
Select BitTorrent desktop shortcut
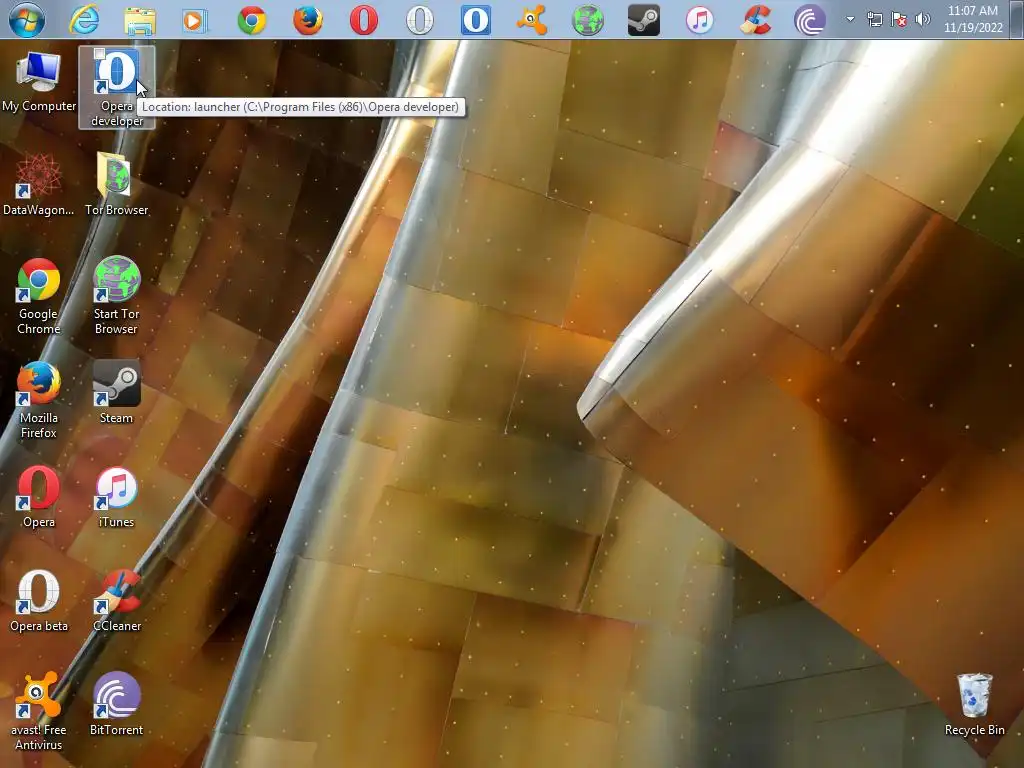pos(116,704)
